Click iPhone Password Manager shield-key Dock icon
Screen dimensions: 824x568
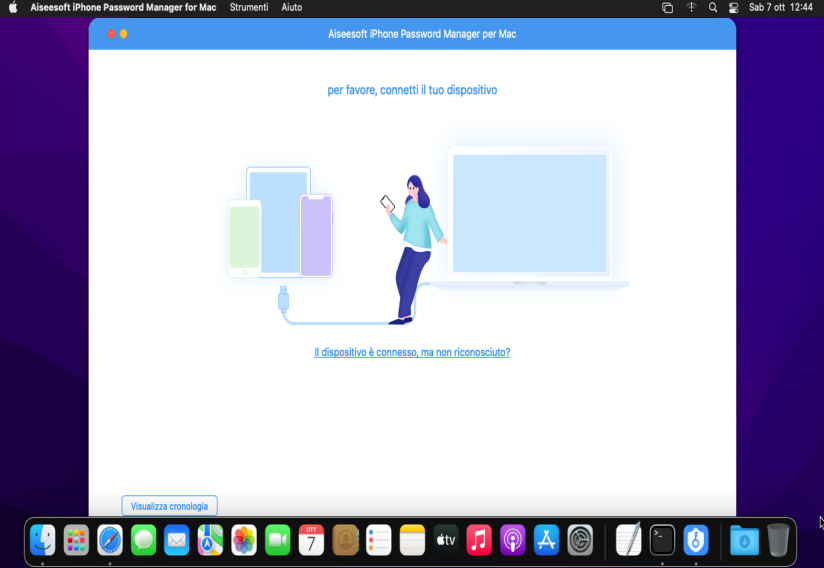pos(696,540)
